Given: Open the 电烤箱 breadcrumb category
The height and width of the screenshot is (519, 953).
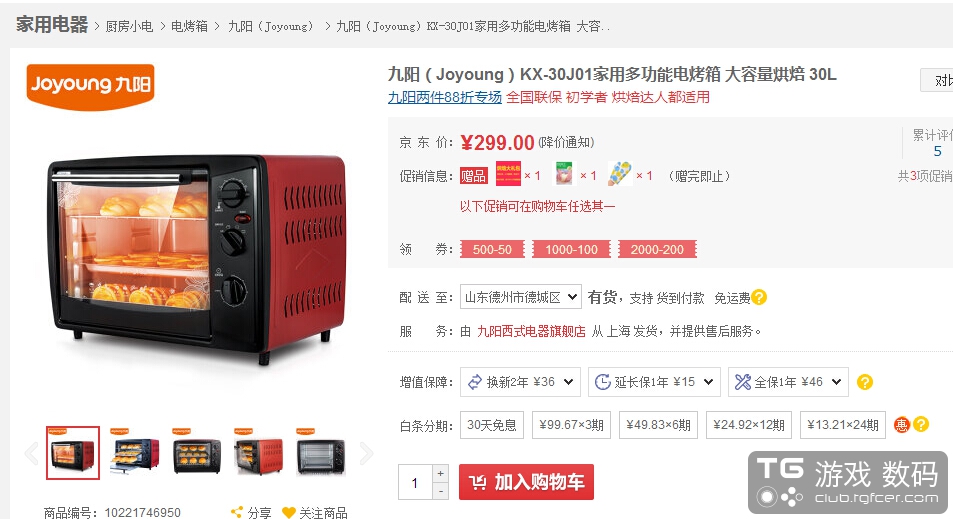Looking at the screenshot, I should (x=189, y=26).
